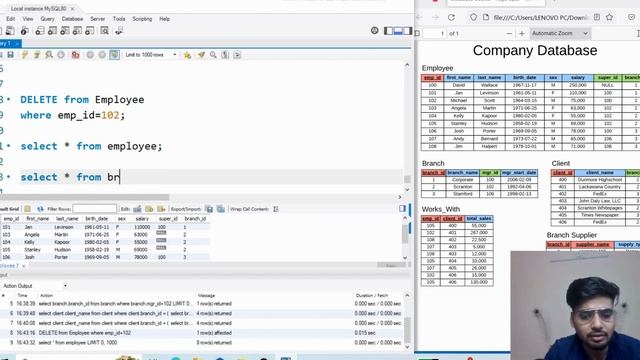Image resolution: width=640 pixels, height=360 pixels.
Task: Click the Create new table icon
Action: 52,31
